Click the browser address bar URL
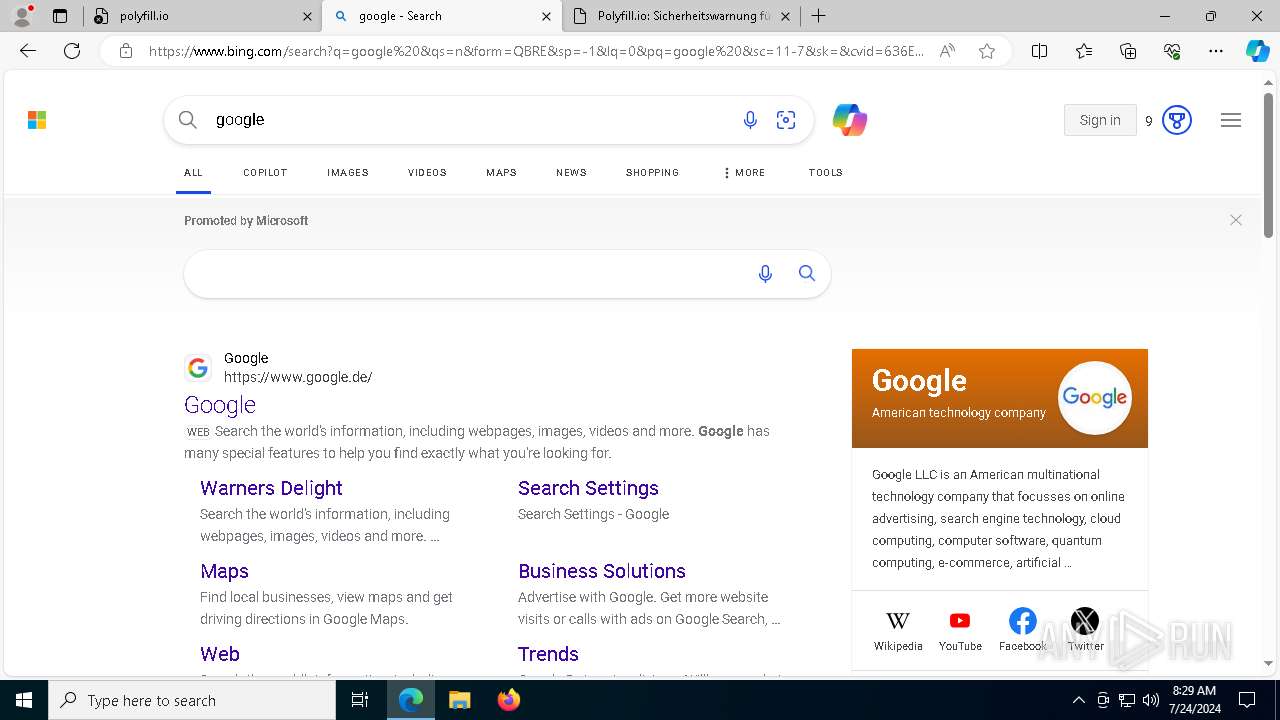 535,51
